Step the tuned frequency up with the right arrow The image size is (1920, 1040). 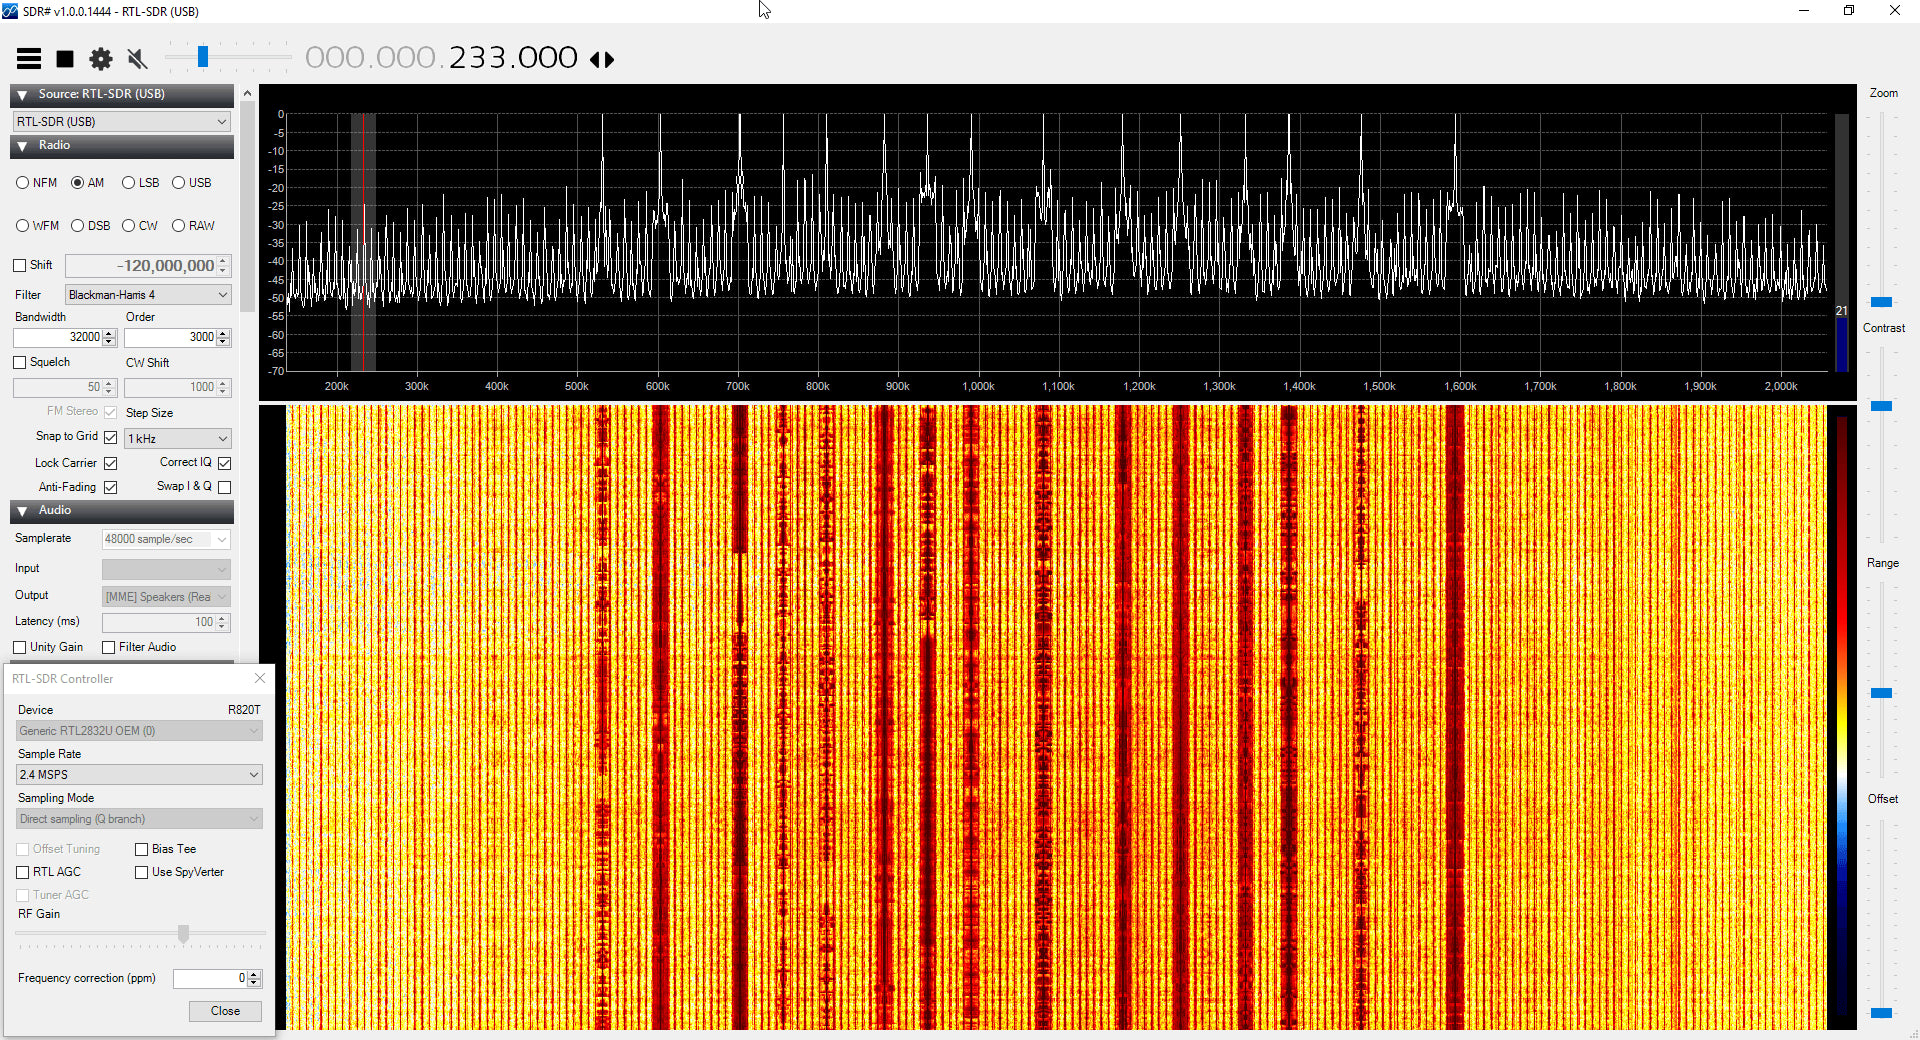tap(610, 59)
